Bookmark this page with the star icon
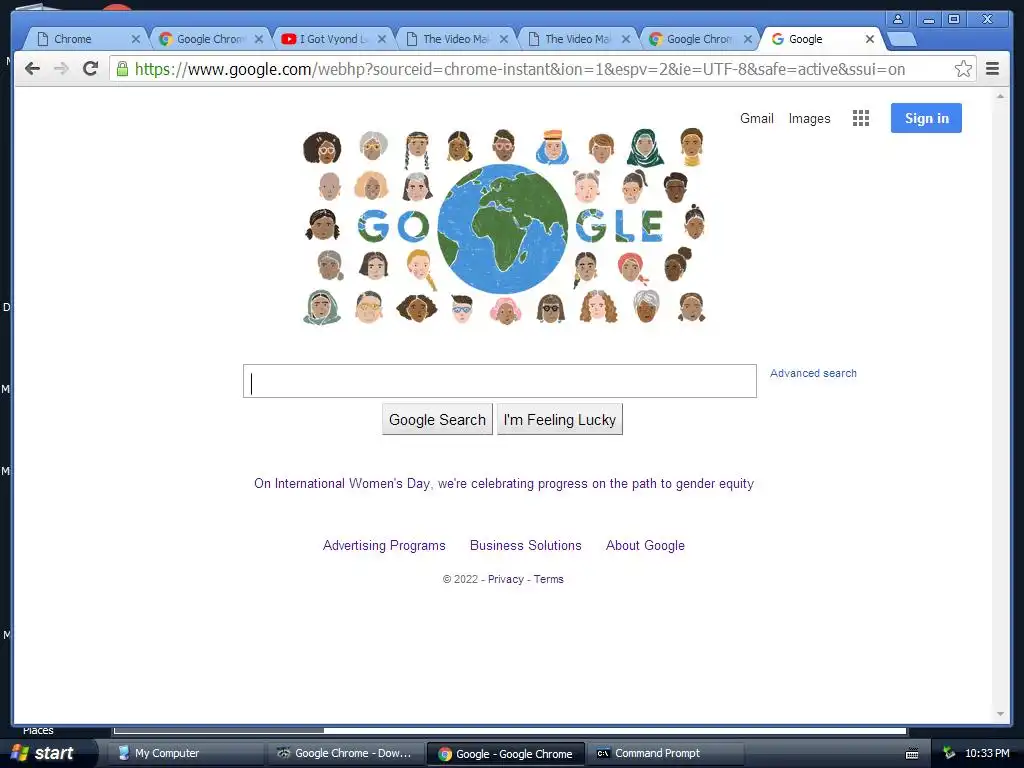This screenshot has width=1024, height=768. click(963, 69)
